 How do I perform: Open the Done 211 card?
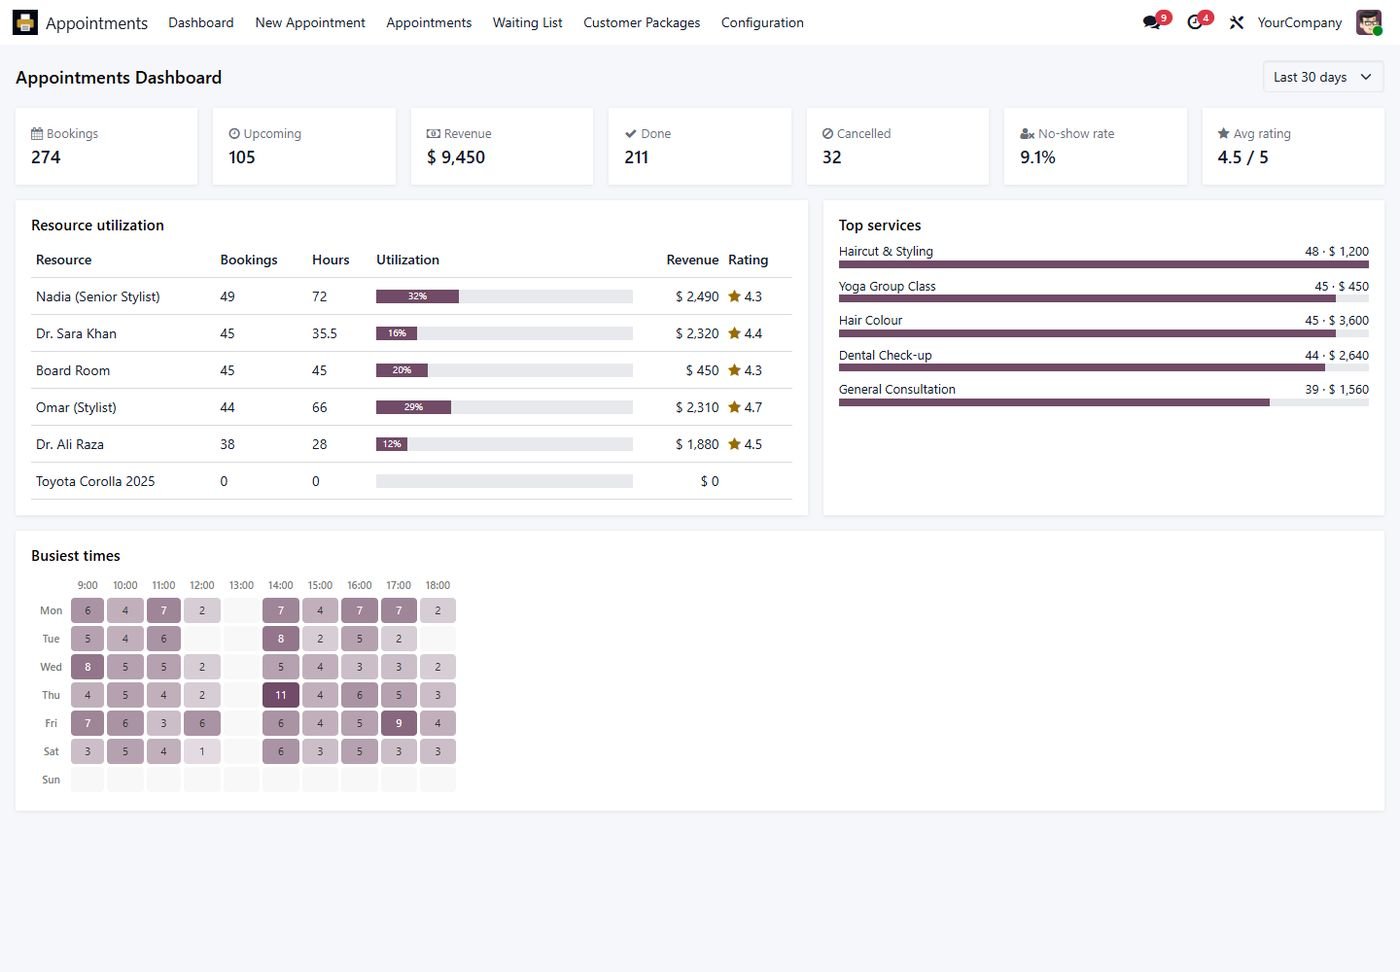pyautogui.click(x=700, y=146)
